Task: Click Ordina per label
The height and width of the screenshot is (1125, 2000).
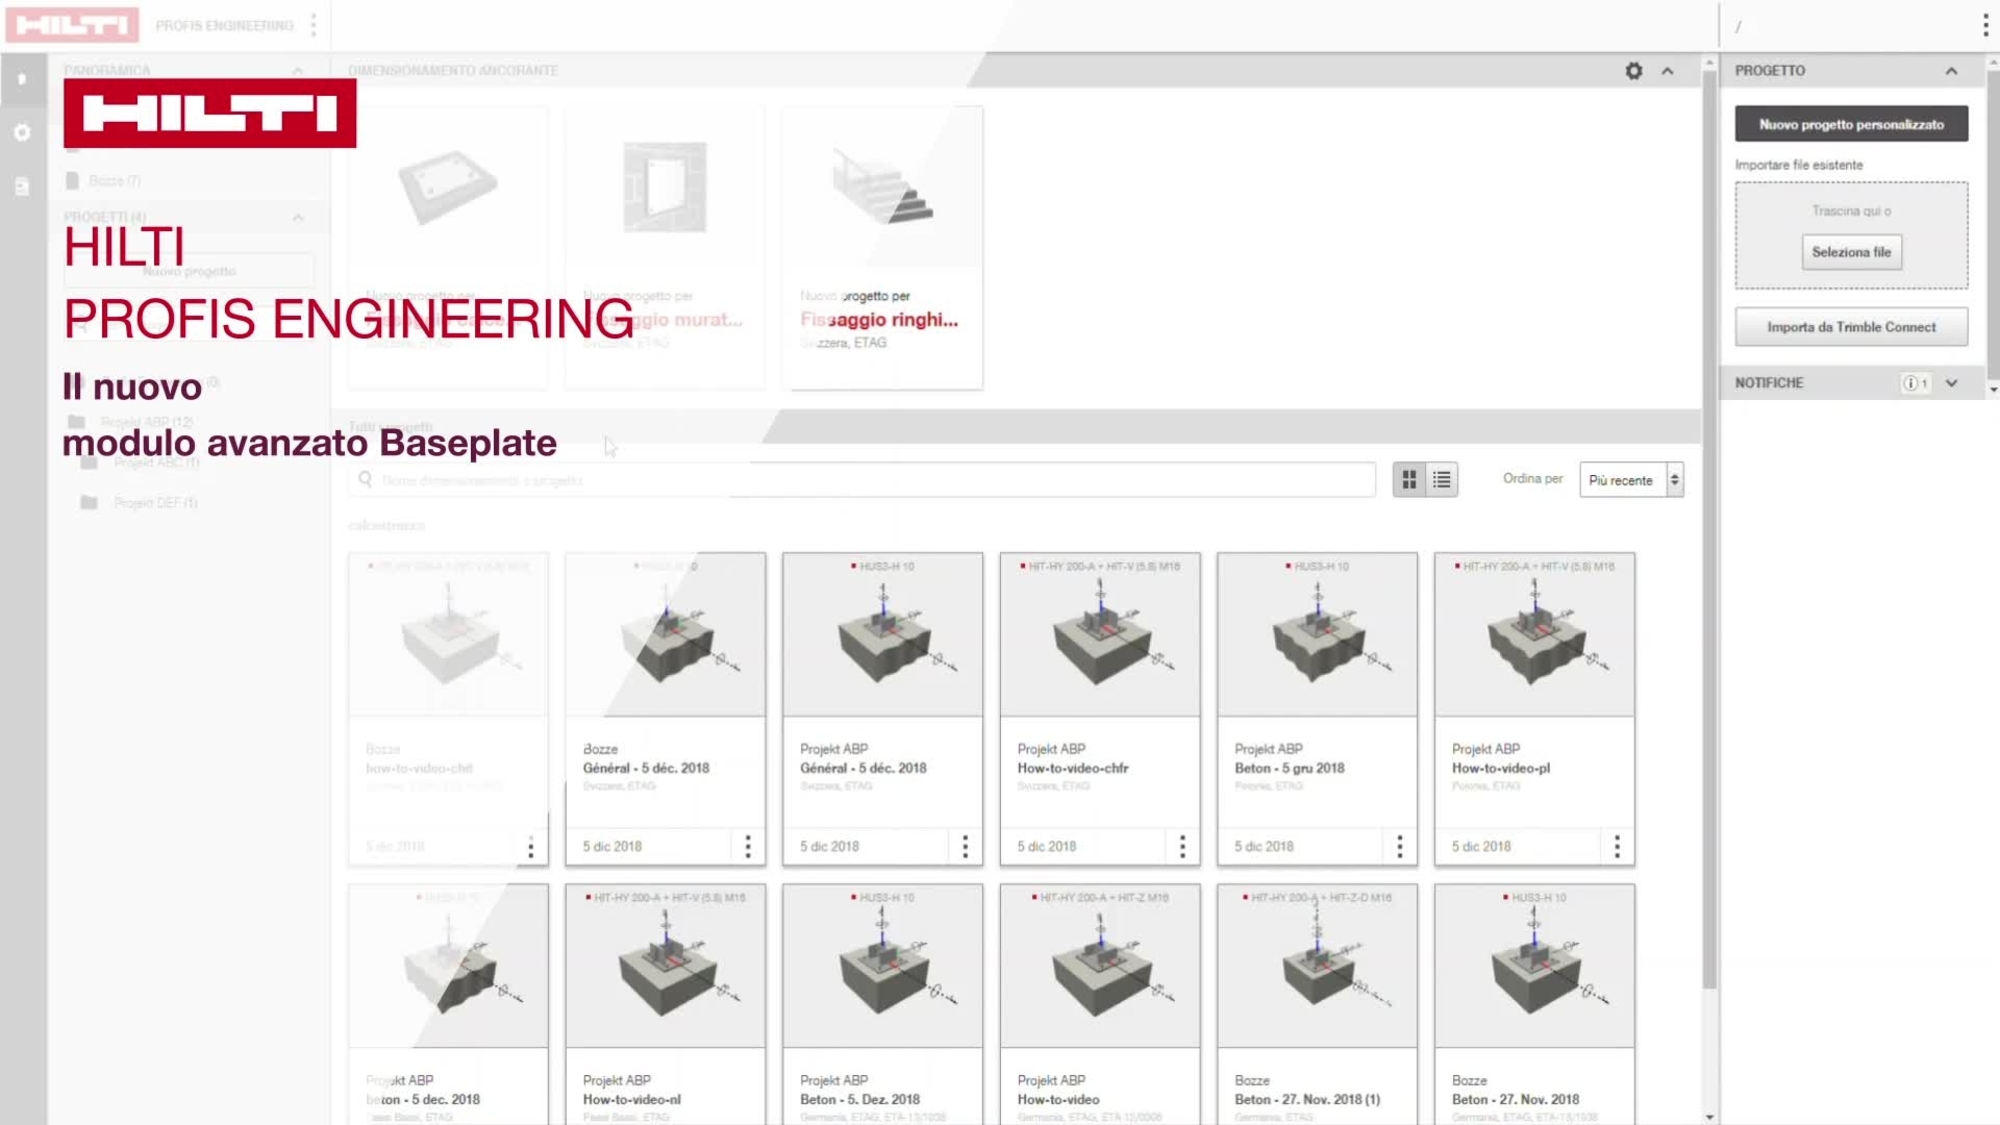Action: coord(1532,479)
